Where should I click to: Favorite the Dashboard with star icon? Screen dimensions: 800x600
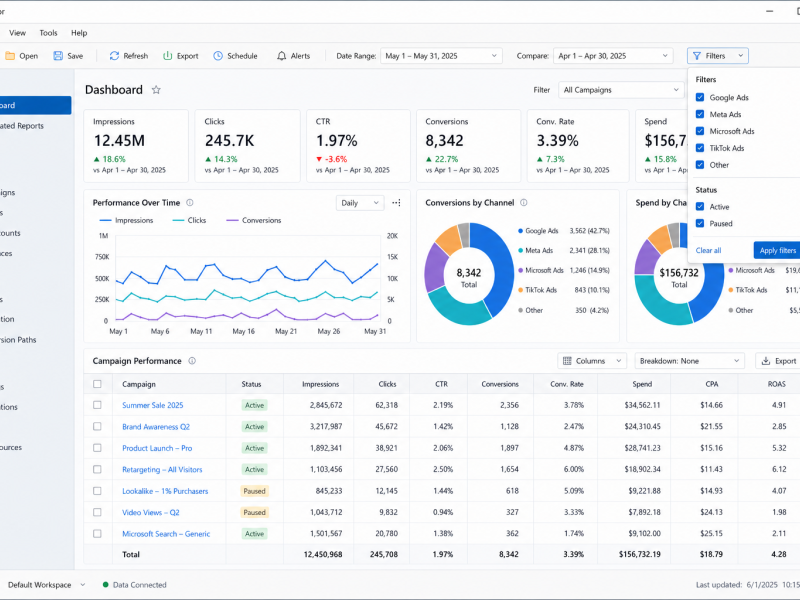[x=156, y=90]
